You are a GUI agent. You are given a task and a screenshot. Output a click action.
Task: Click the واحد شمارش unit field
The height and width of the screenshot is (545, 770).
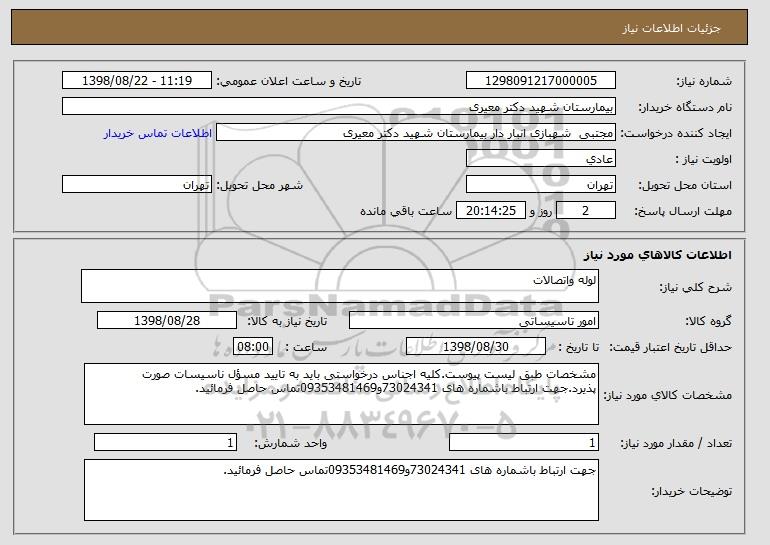[x=165, y=442]
